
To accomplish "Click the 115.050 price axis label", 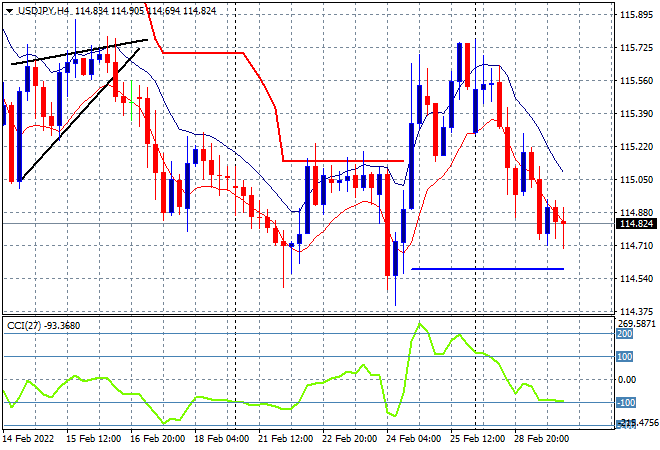I will [x=636, y=179].
